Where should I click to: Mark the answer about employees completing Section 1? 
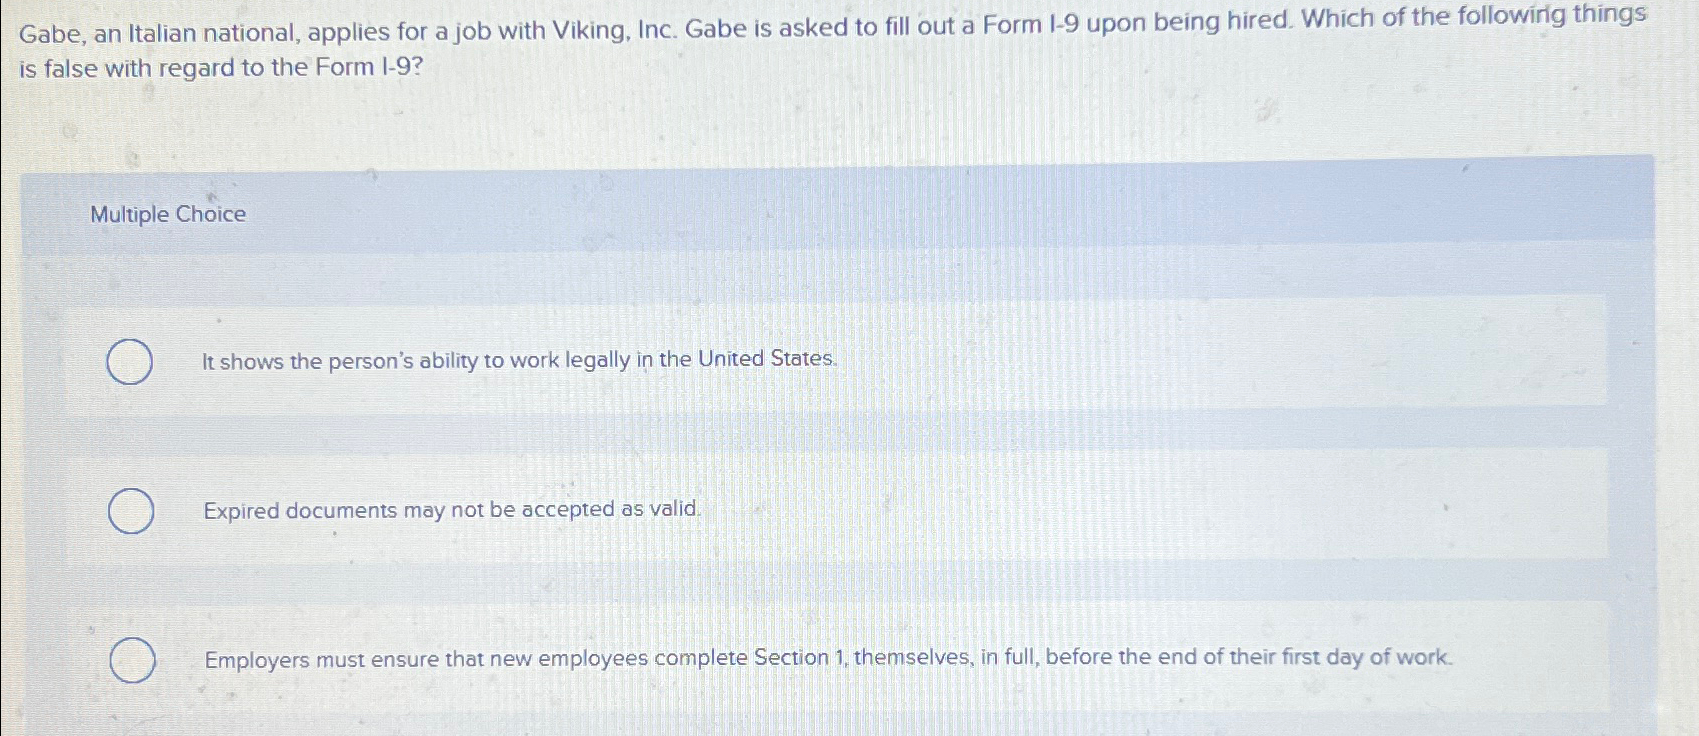point(828,658)
